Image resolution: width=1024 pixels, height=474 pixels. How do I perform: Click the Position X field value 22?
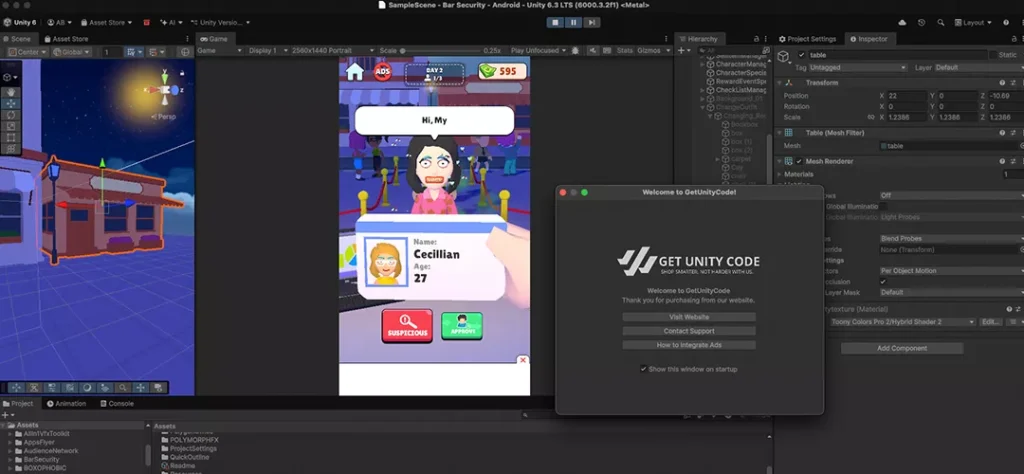tap(907, 96)
